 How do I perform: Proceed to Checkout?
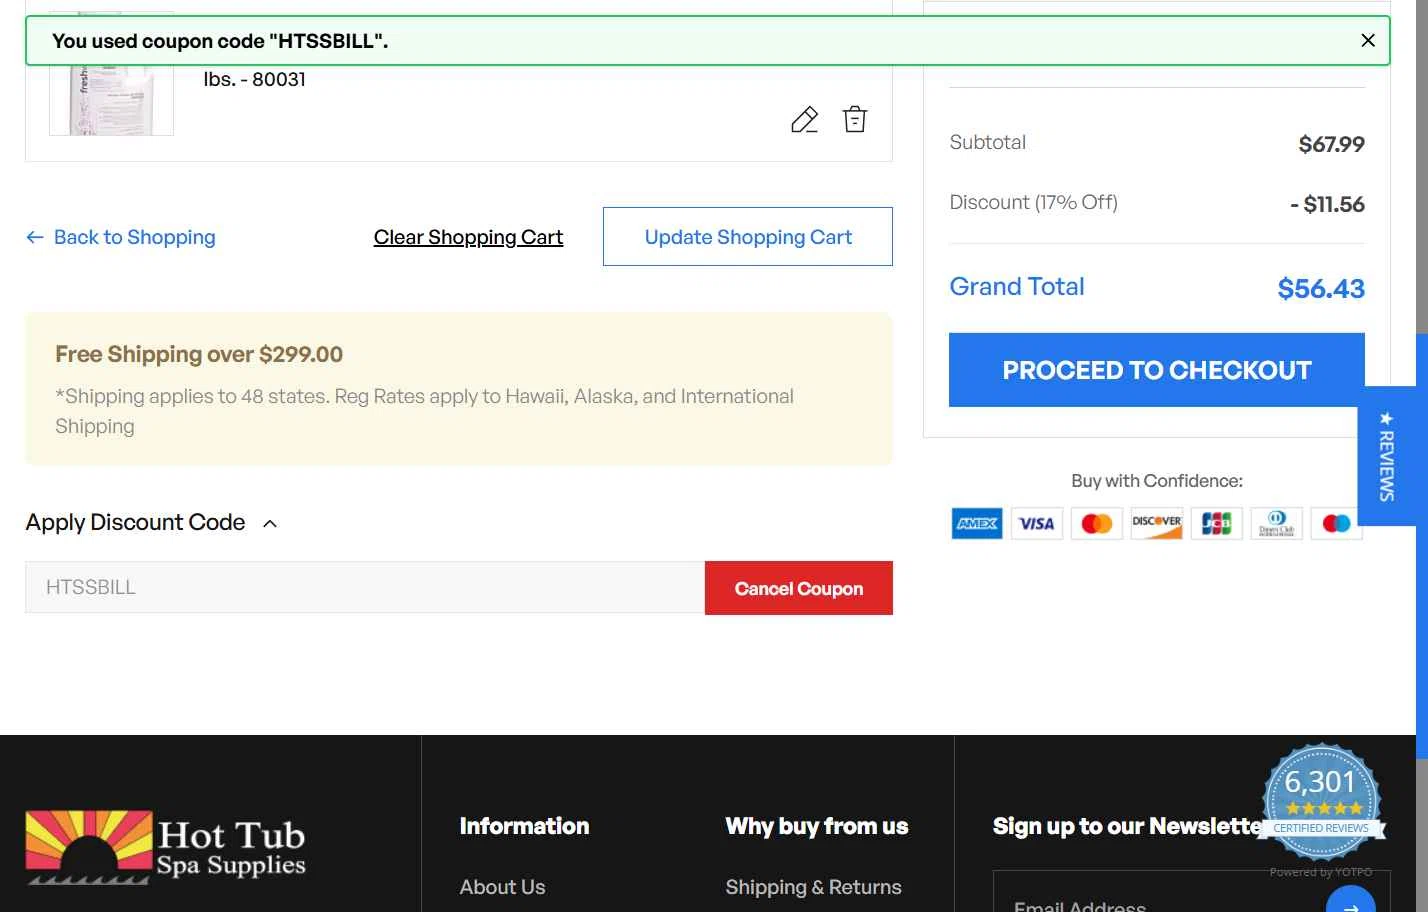1157,370
